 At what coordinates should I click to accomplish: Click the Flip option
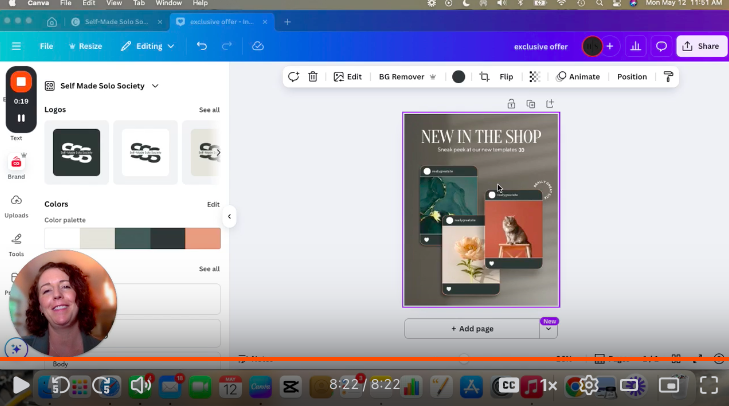[506, 77]
